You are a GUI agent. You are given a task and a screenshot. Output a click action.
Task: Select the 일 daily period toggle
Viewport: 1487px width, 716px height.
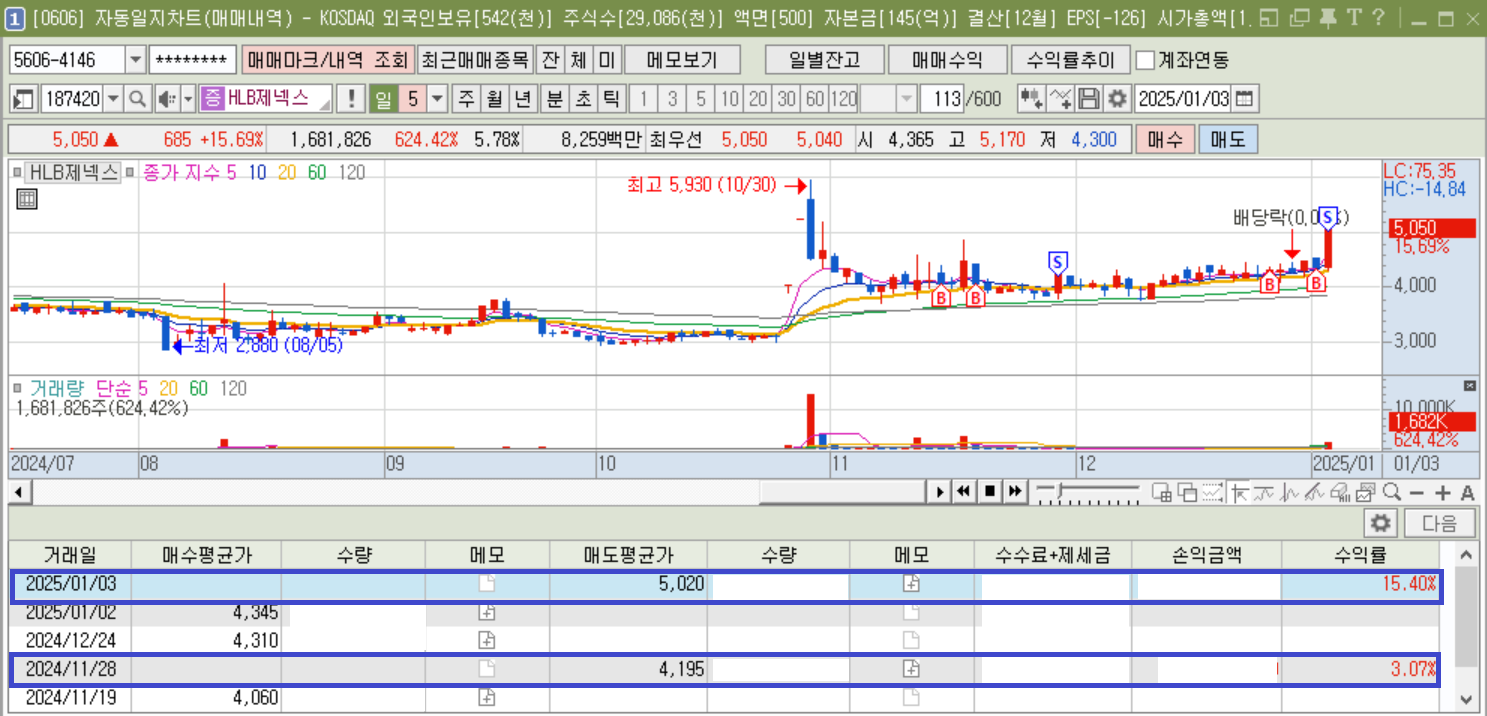pyautogui.click(x=383, y=99)
